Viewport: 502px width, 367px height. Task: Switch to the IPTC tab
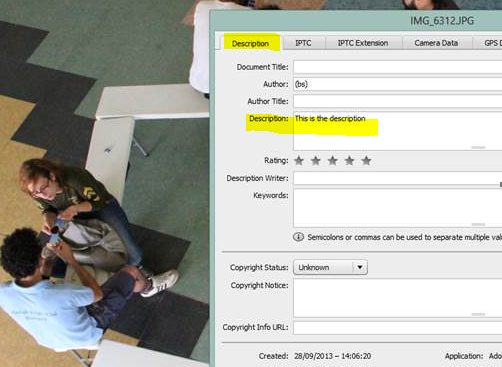303,43
